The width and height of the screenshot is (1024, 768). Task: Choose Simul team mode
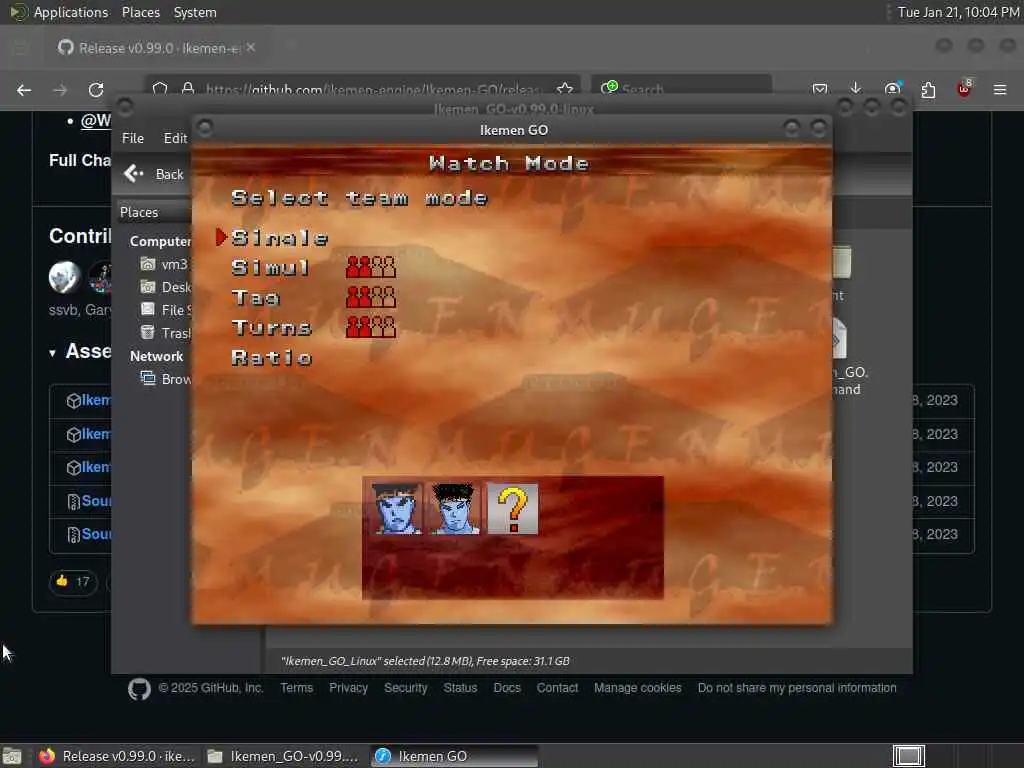pos(270,268)
